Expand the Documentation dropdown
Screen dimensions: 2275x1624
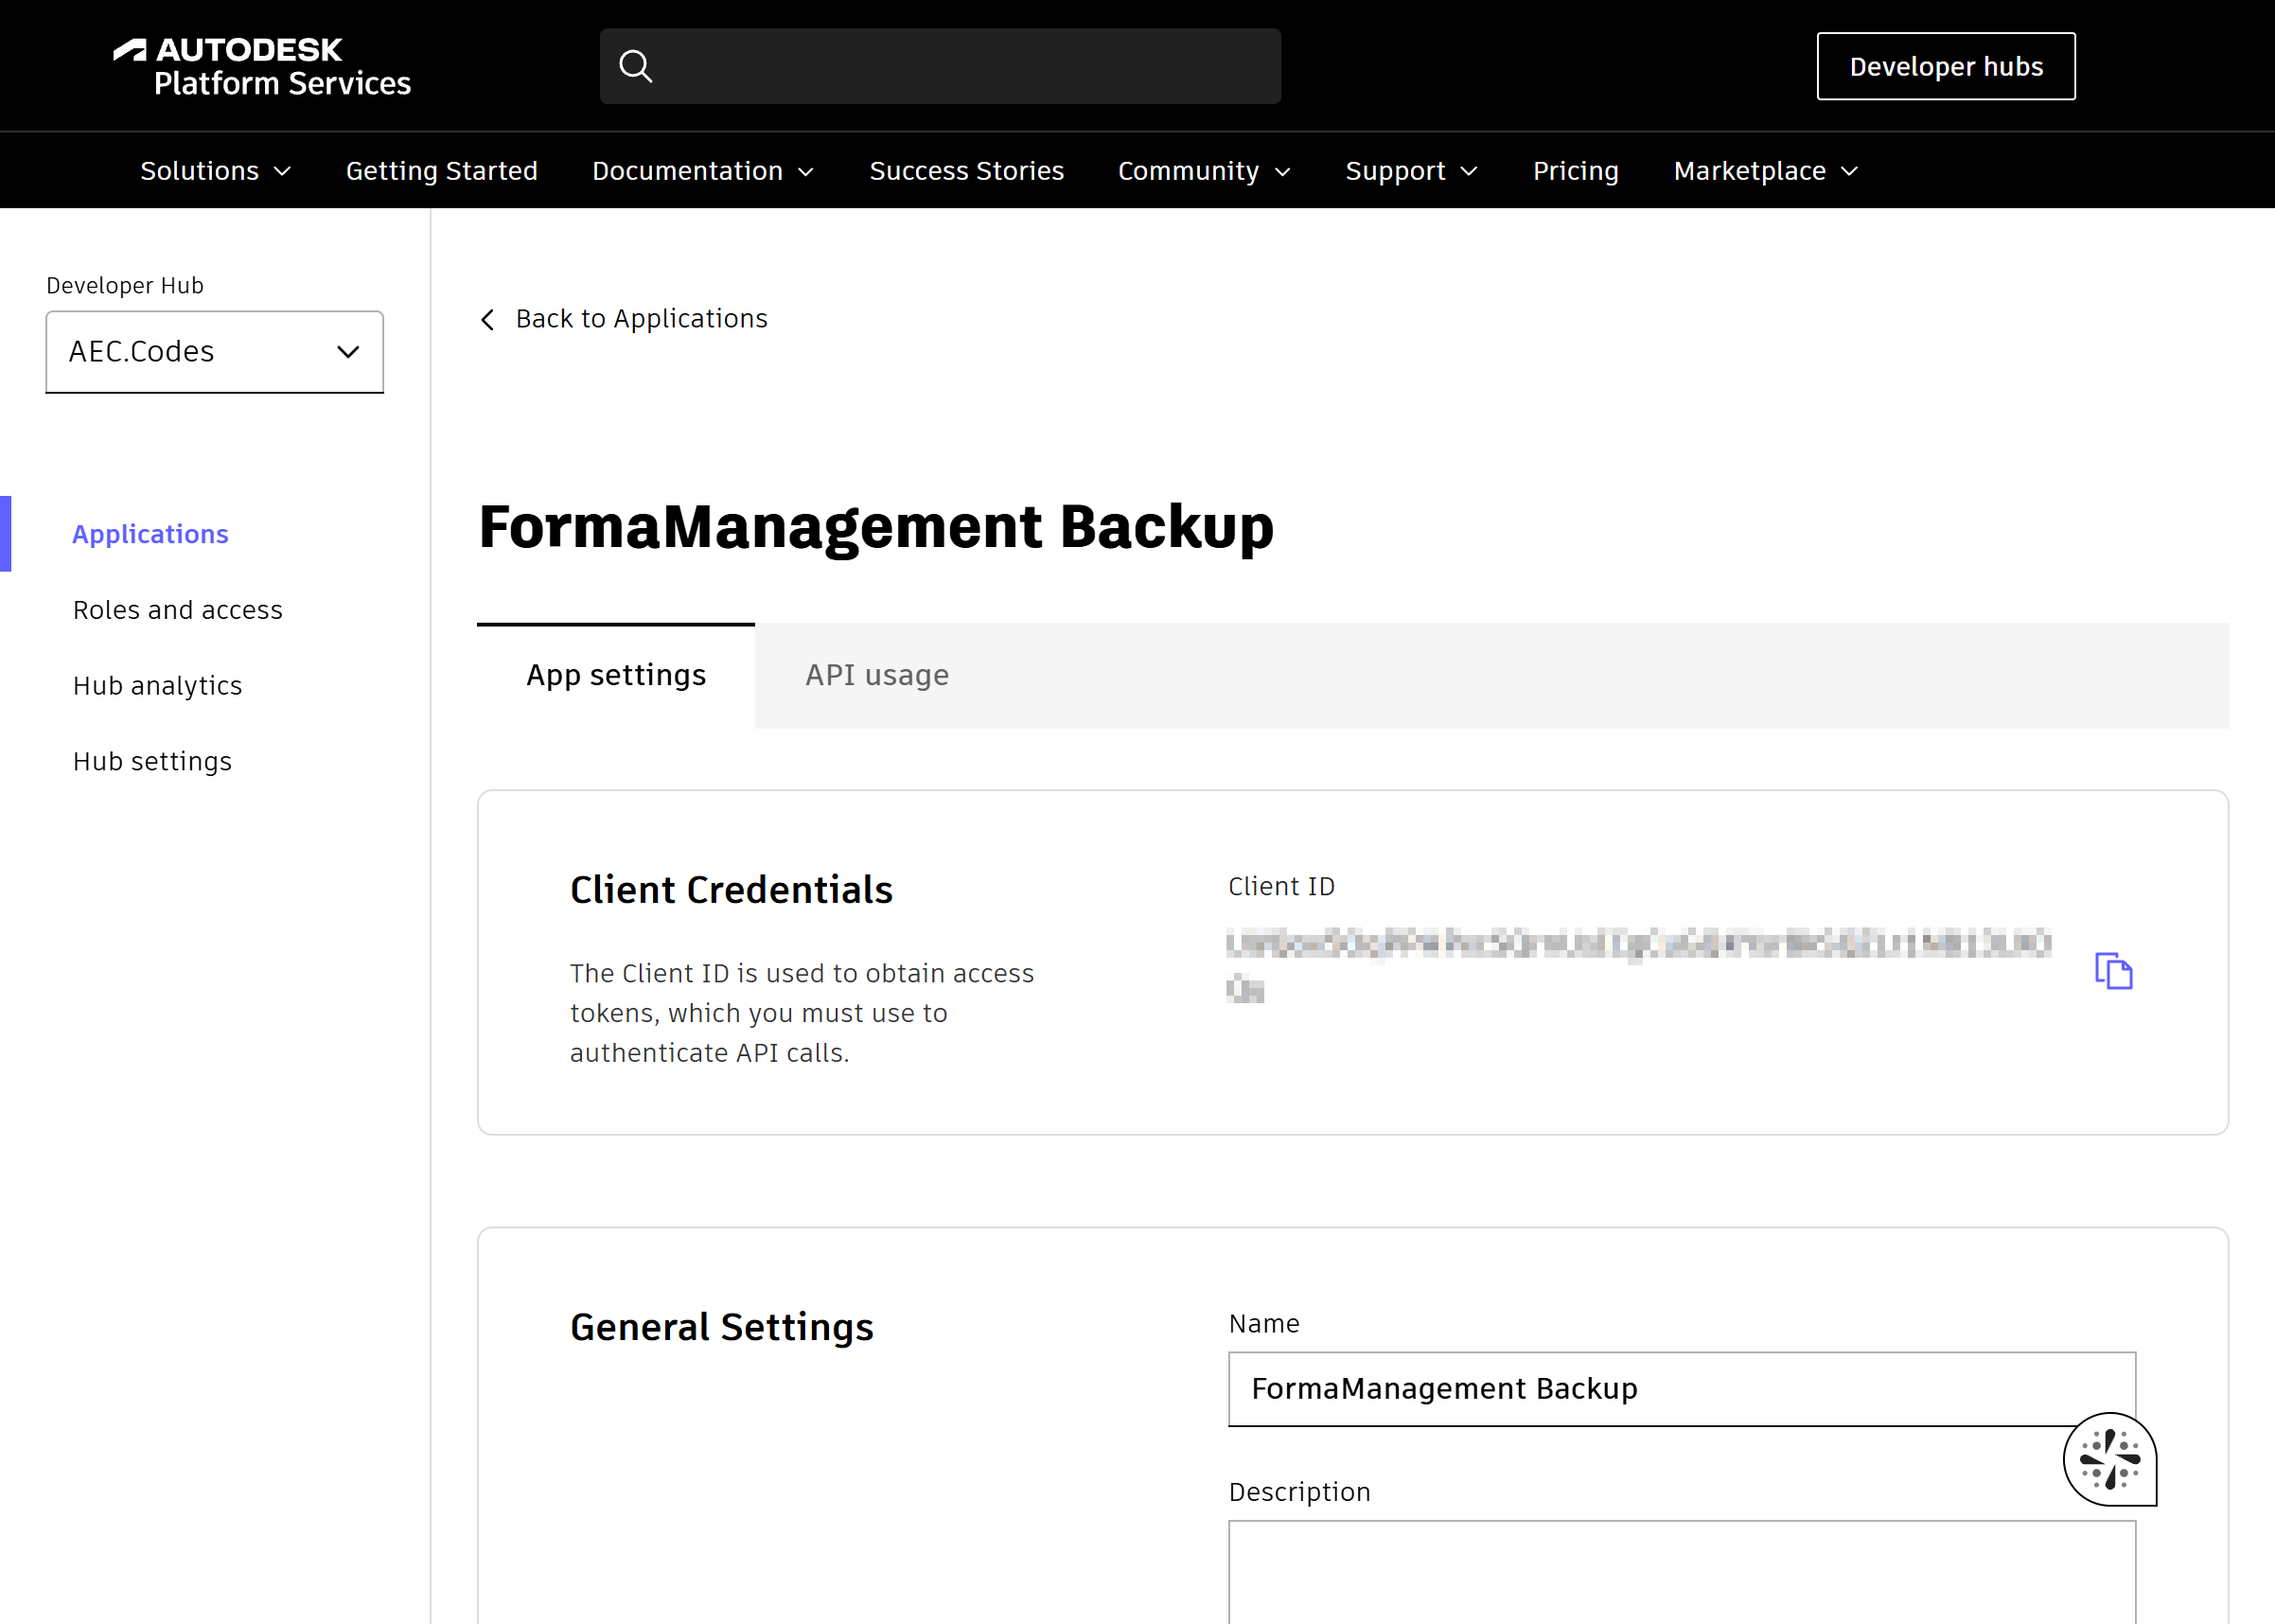703,171
